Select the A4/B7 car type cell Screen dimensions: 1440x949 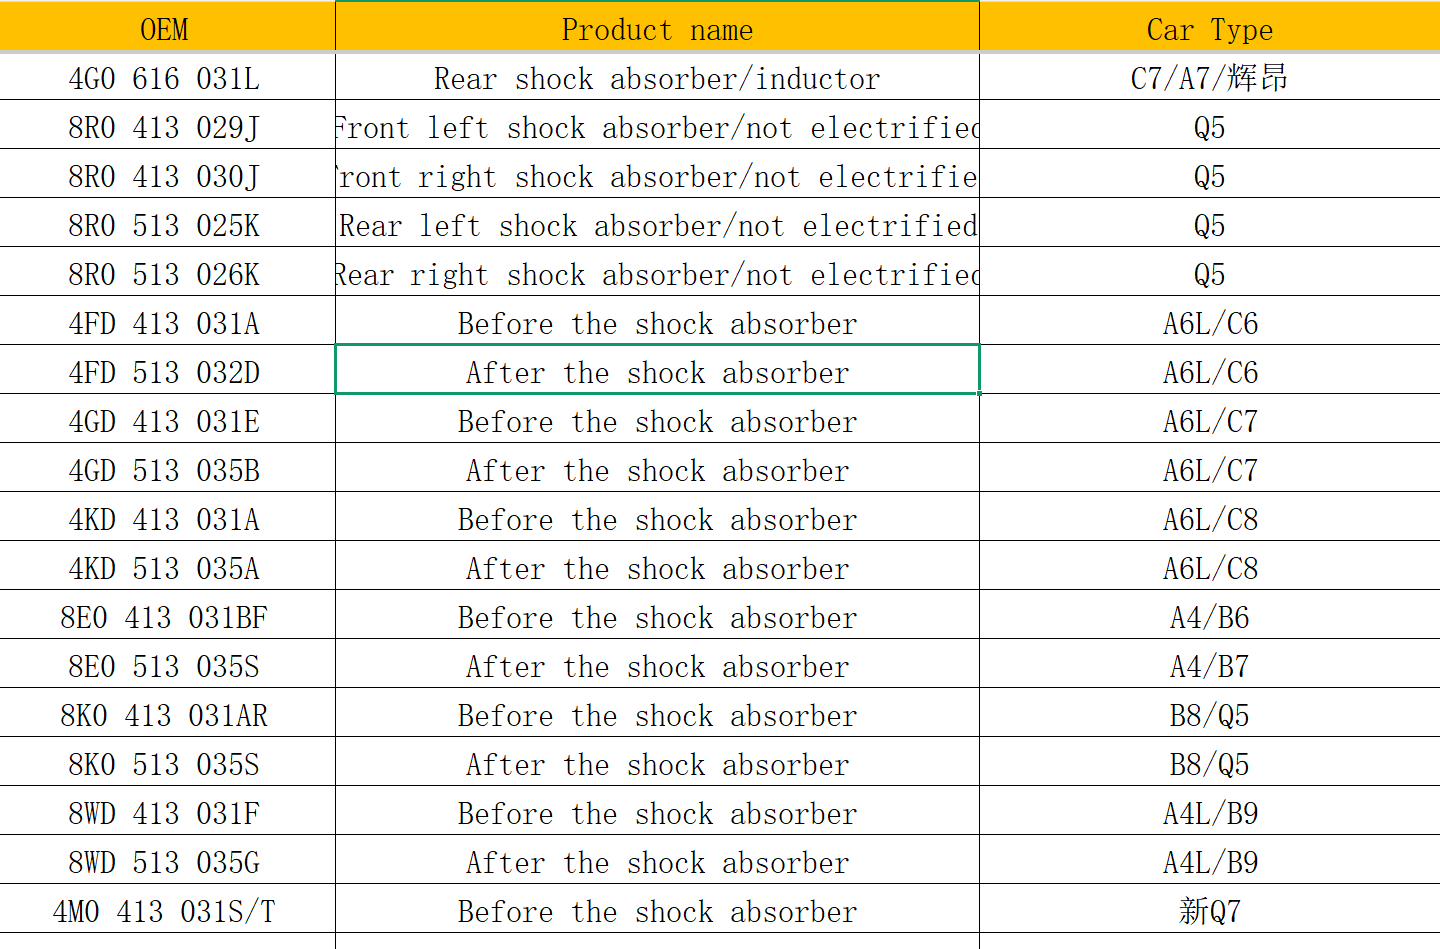[x=1209, y=666]
